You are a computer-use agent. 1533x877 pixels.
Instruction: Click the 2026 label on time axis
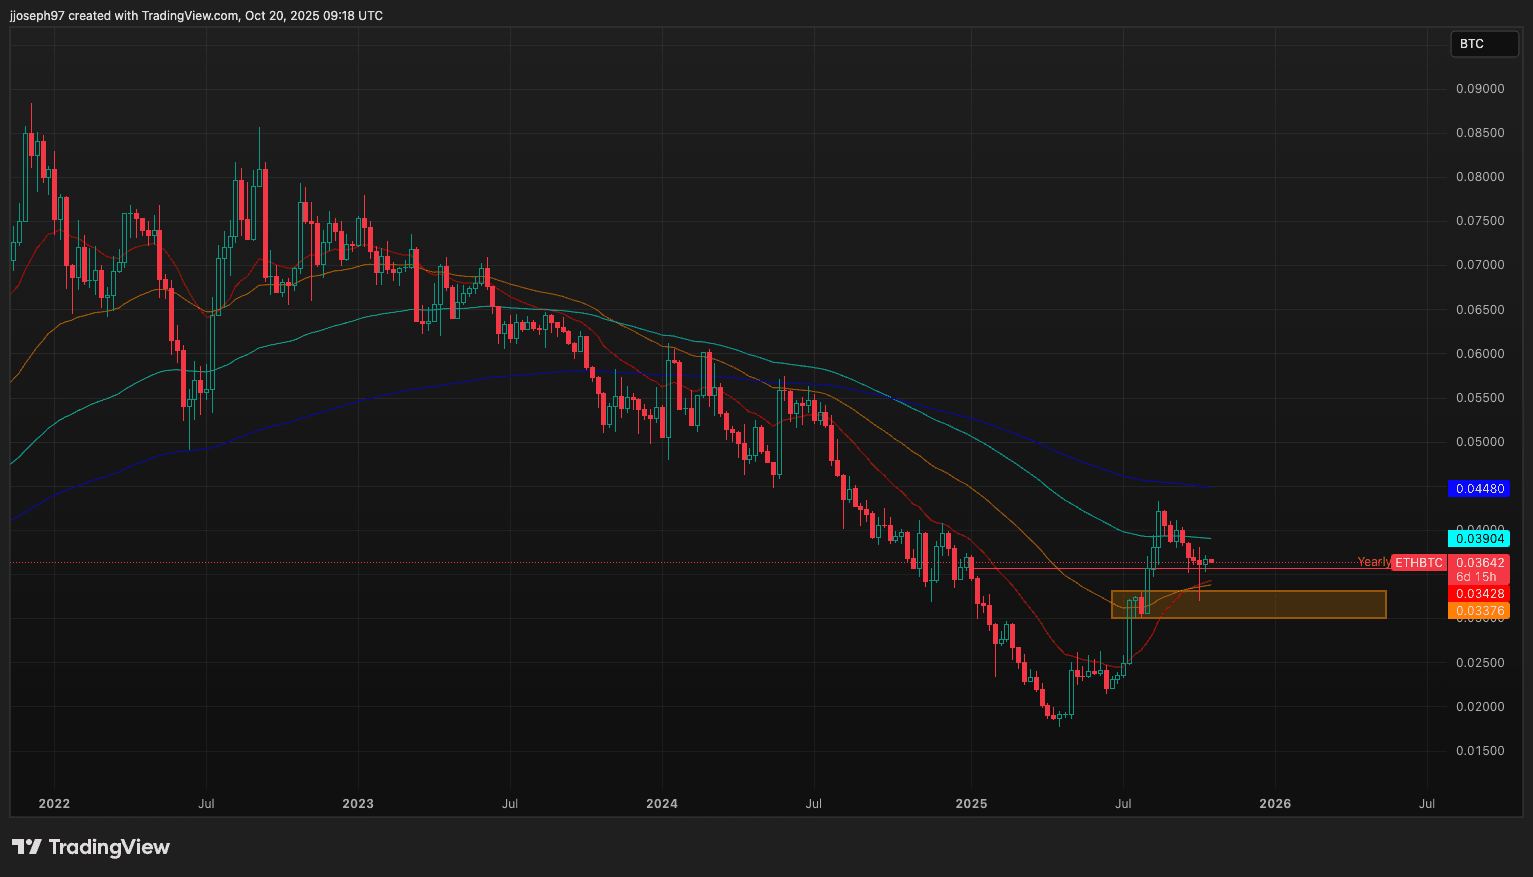[x=1275, y=804]
